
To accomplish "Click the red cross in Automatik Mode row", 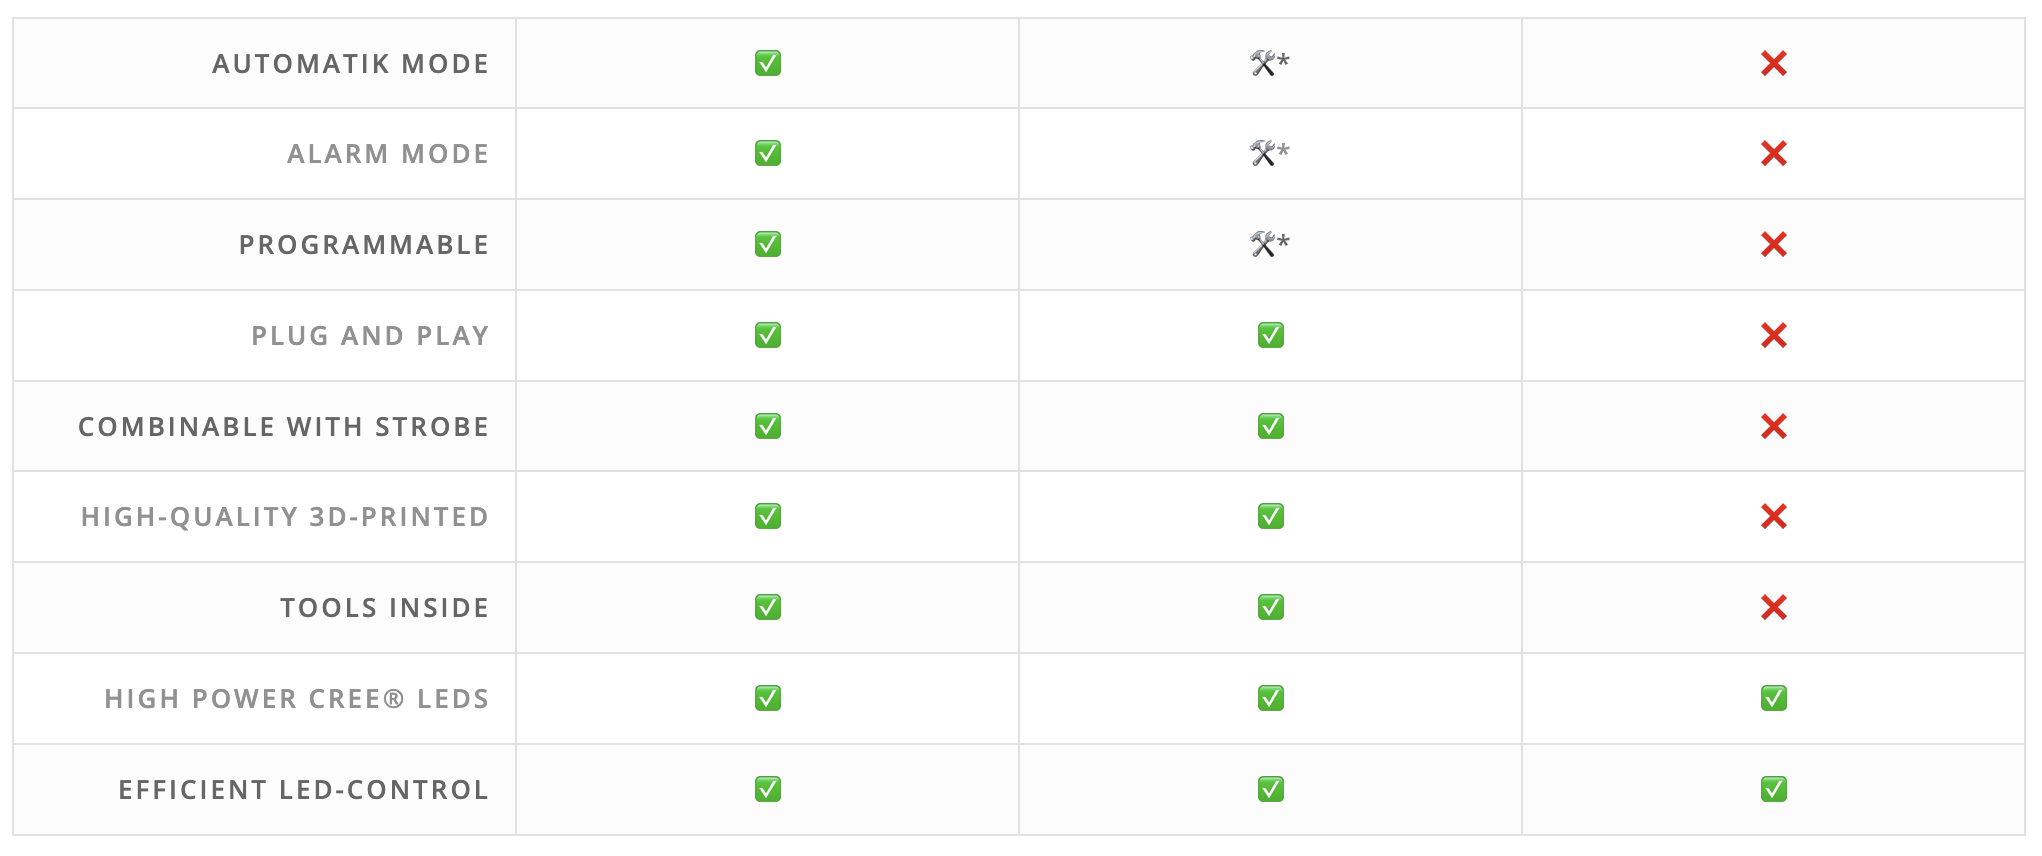I will click(x=1774, y=63).
